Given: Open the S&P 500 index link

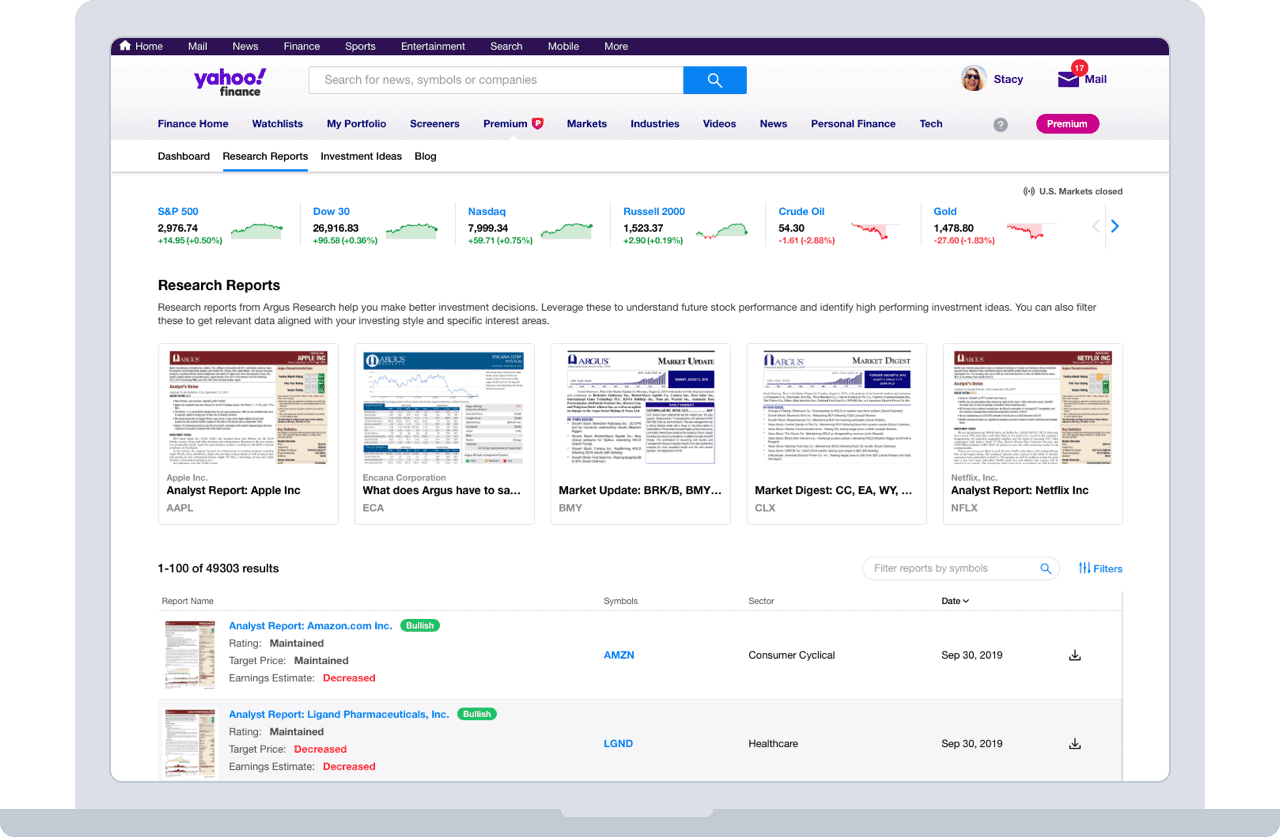Looking at the screenshot, I should point(178,212).
